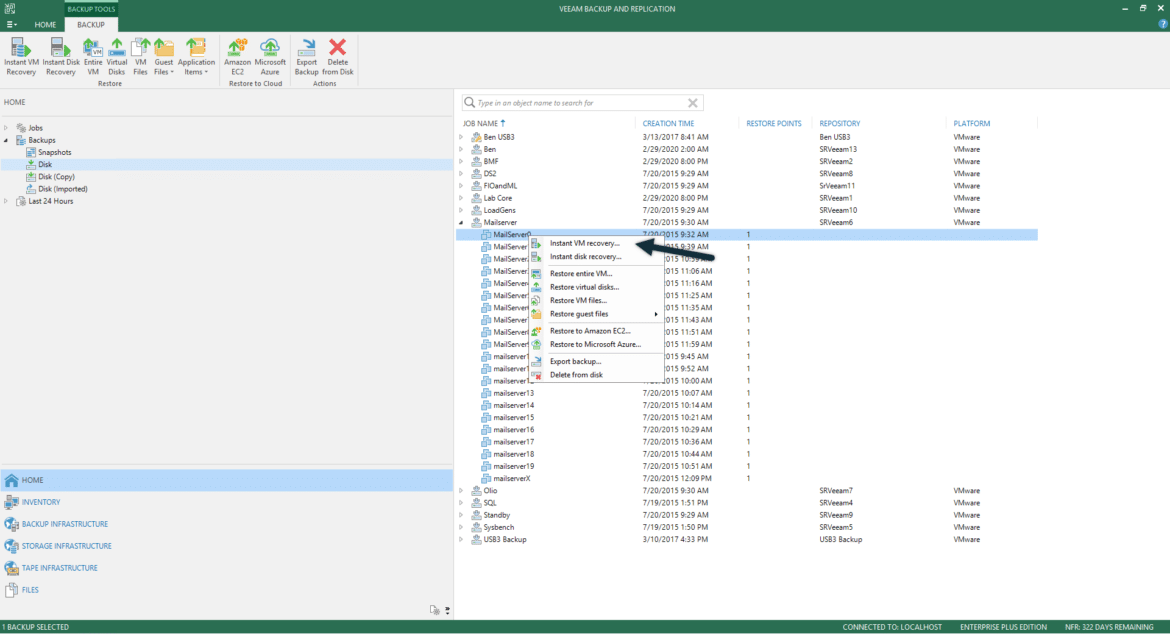Click the Export Backup ribbon icon
The image size is (1170, 634).
[x=306, y=57]
